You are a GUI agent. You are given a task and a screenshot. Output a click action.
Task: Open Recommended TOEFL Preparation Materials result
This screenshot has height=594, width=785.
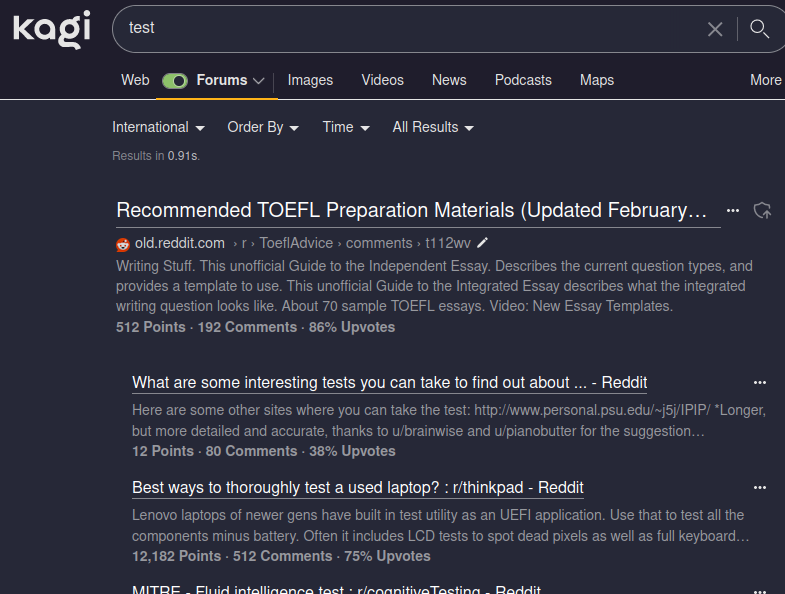tap(412, 211)
